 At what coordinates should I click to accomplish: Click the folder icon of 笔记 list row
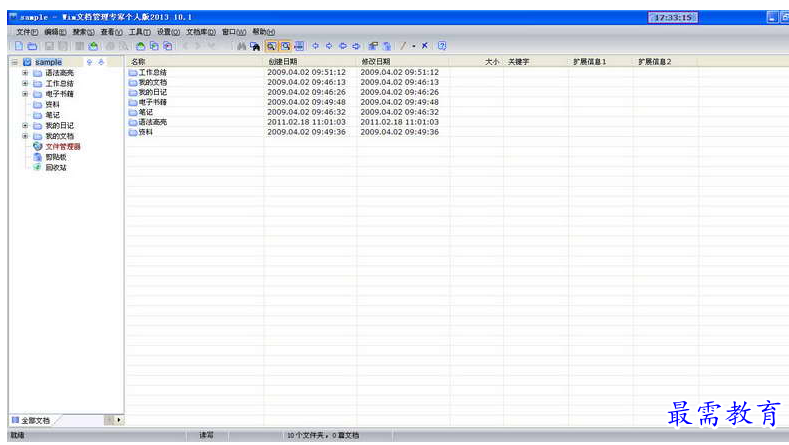(133, 112)
